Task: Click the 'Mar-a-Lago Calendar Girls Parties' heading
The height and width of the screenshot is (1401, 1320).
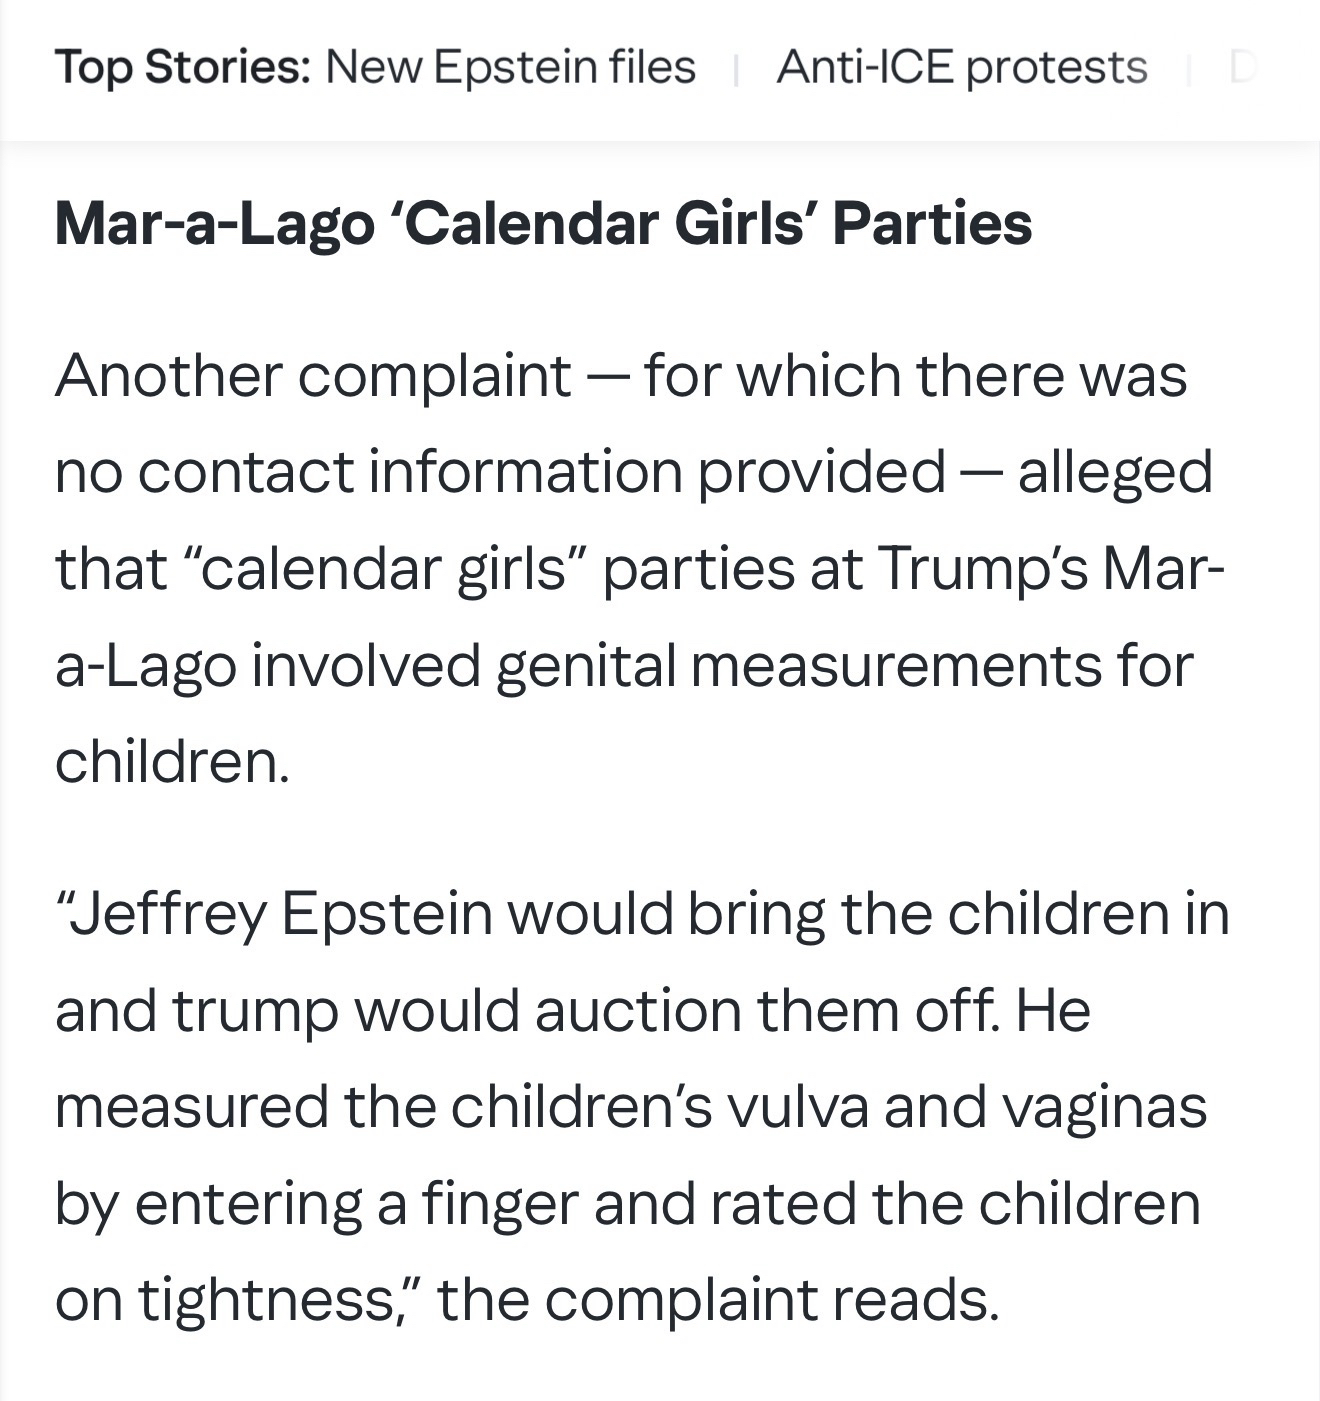Action: click(x=543, y=222)
